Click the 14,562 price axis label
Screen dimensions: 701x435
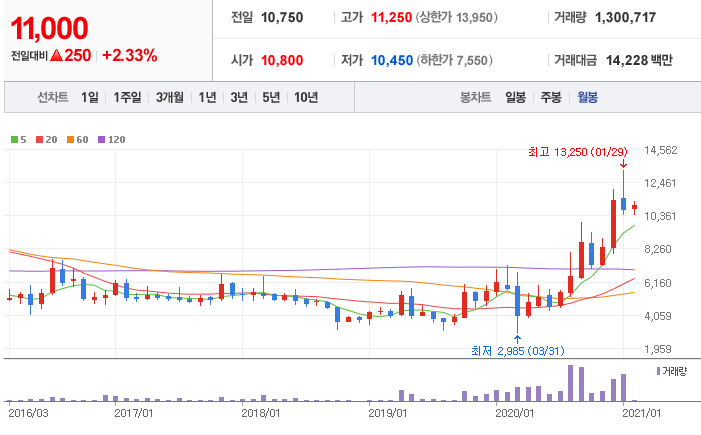coord(660,150)
